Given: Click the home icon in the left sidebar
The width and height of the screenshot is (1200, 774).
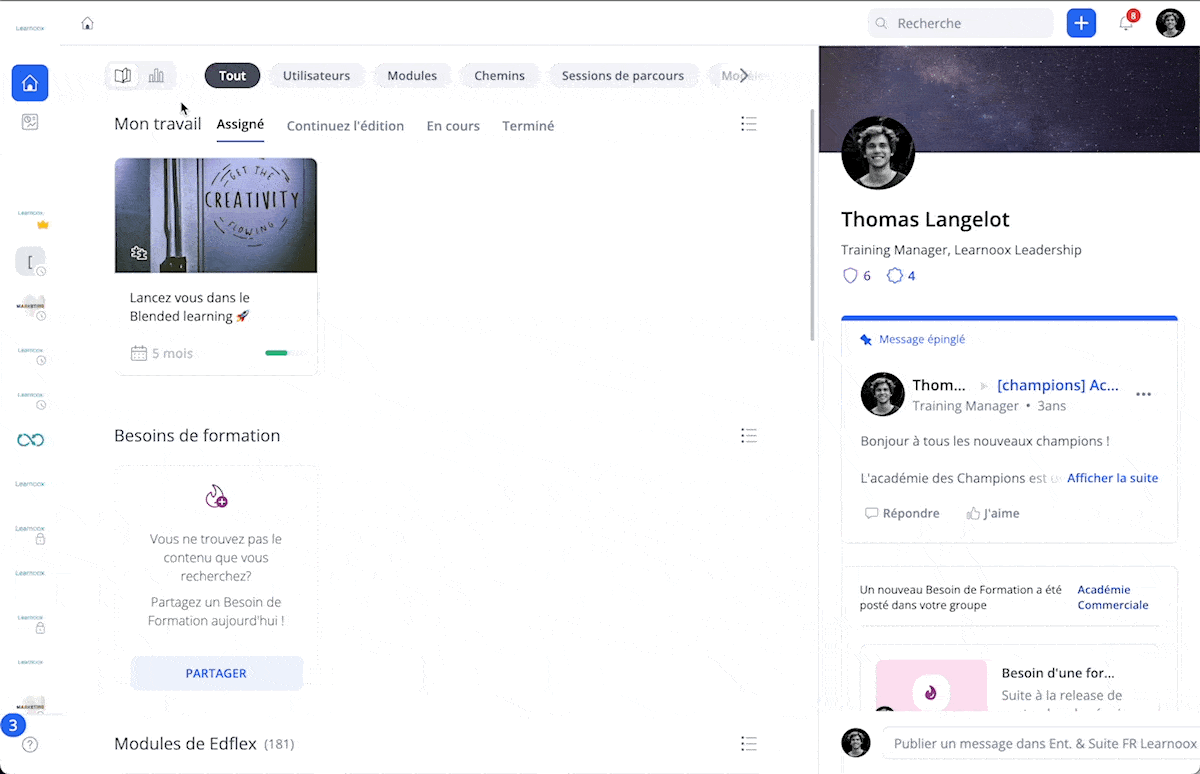Looking at the screenshot, I should pyautogui.click(x=30, y=83).
